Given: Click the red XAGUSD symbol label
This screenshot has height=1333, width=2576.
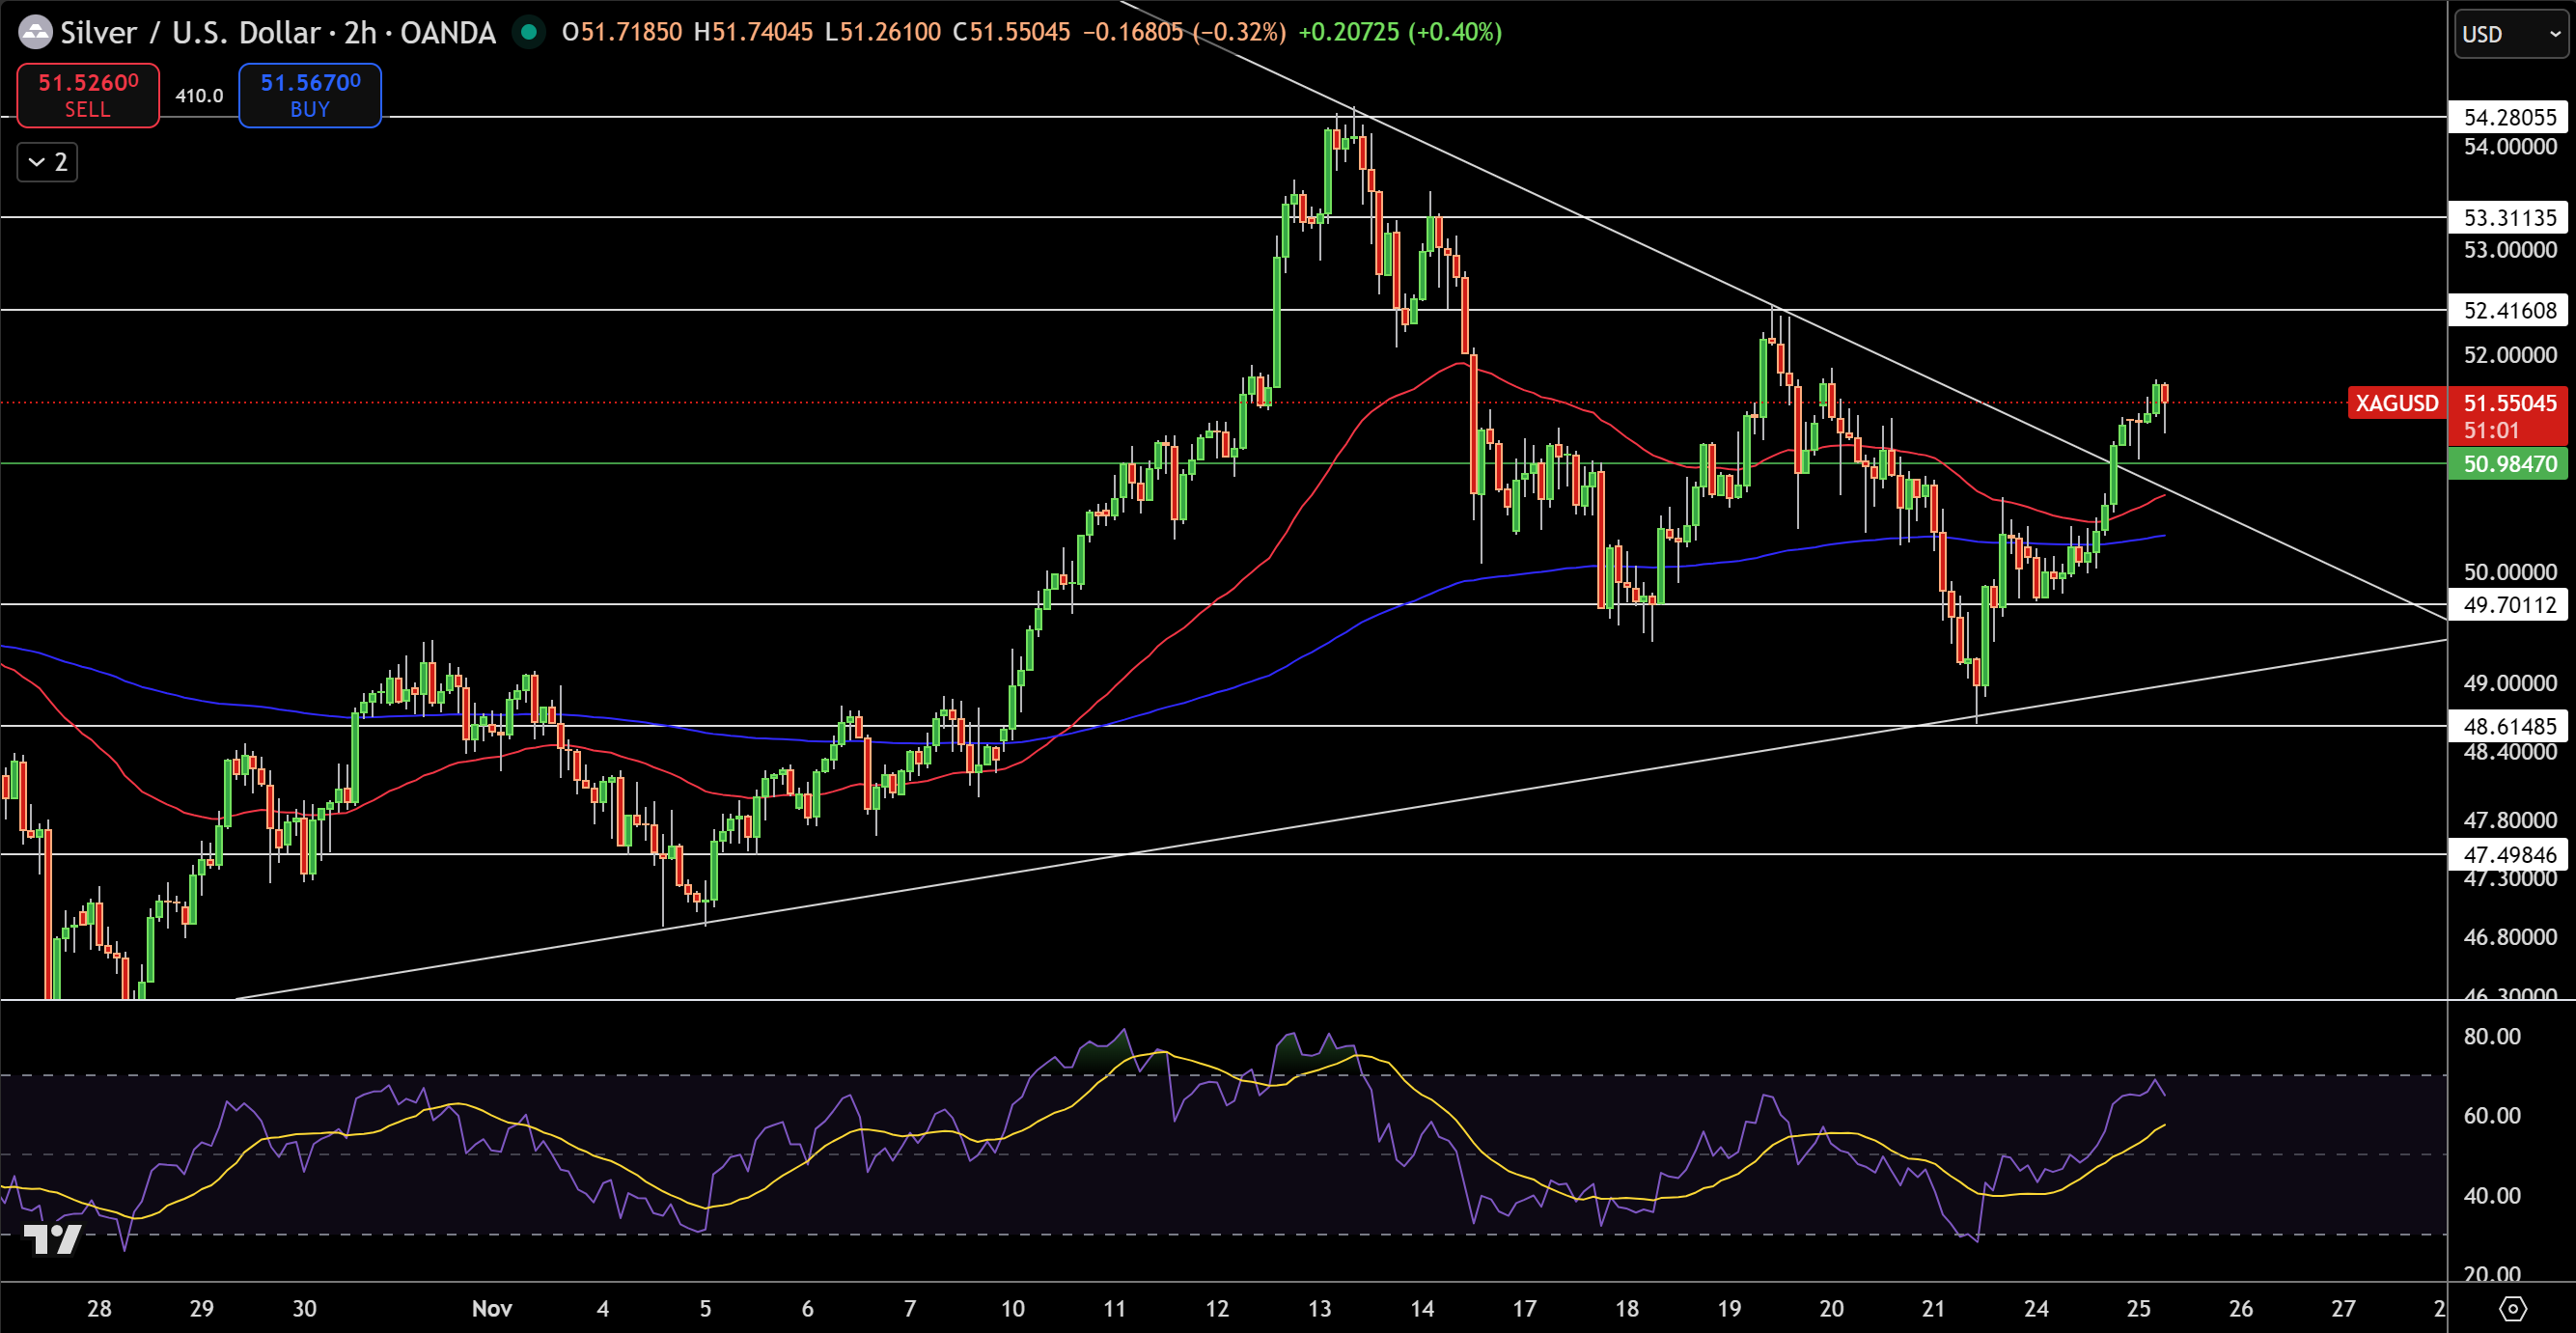Looking at the screenshot, I should [2396, 403].
